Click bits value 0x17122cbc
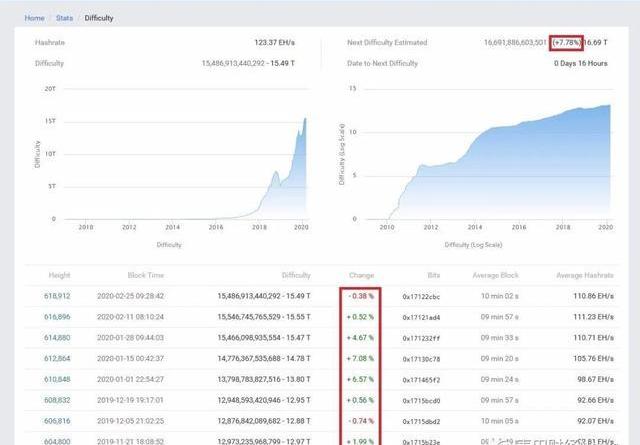 [x=423, y=297]
